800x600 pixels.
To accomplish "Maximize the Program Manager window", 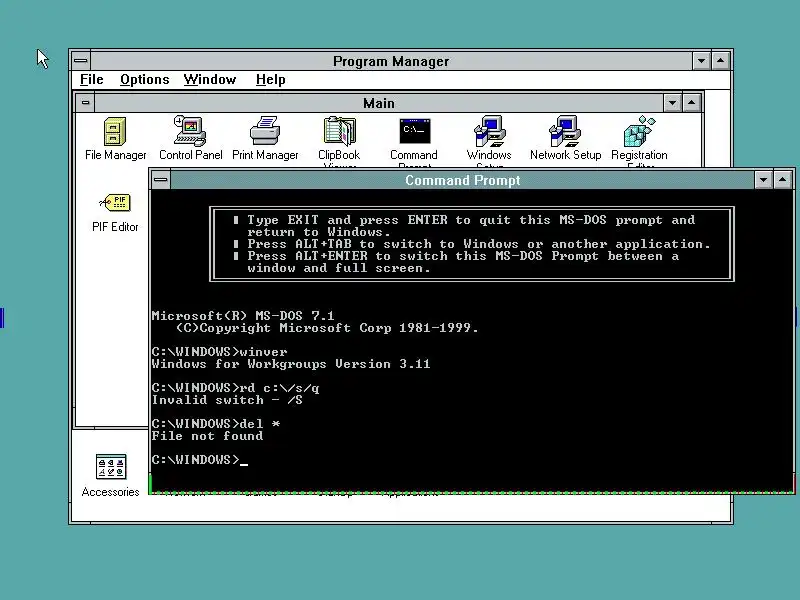I will pyautogui.click(x=720, y=61).
